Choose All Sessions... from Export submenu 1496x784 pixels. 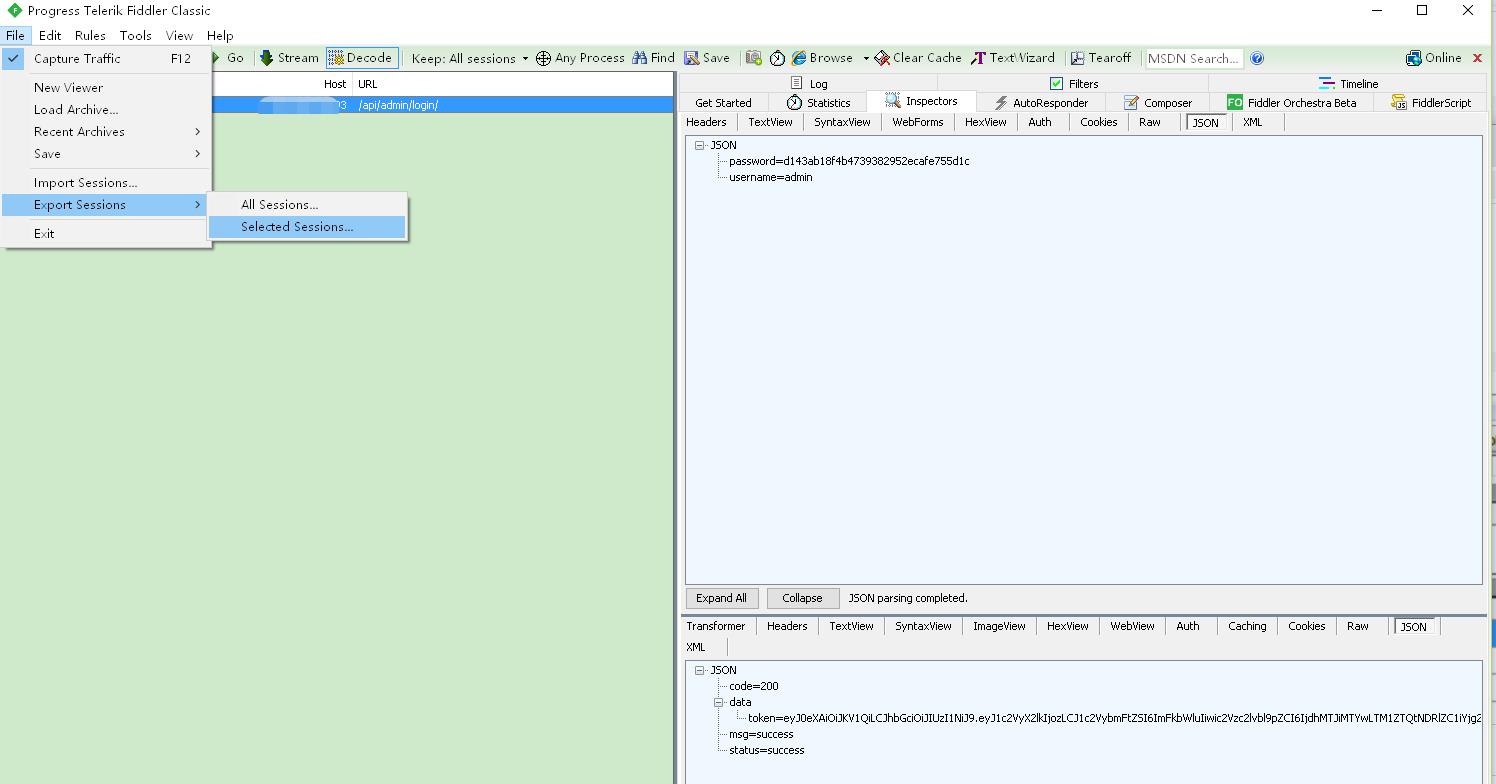point(307,204)
